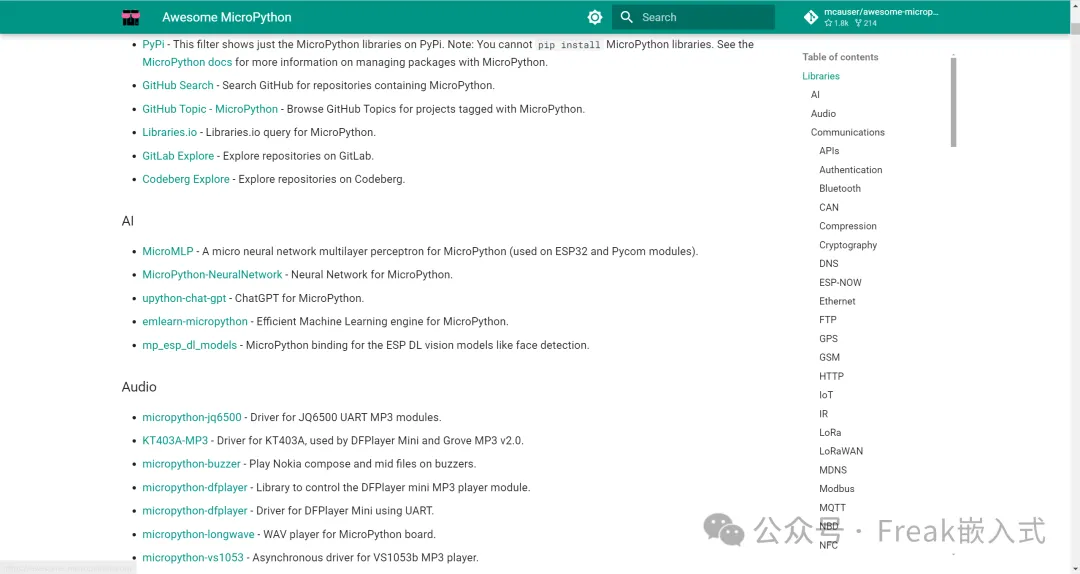Click the Awesome MicroPython logo icon

(x=131, y=17)
